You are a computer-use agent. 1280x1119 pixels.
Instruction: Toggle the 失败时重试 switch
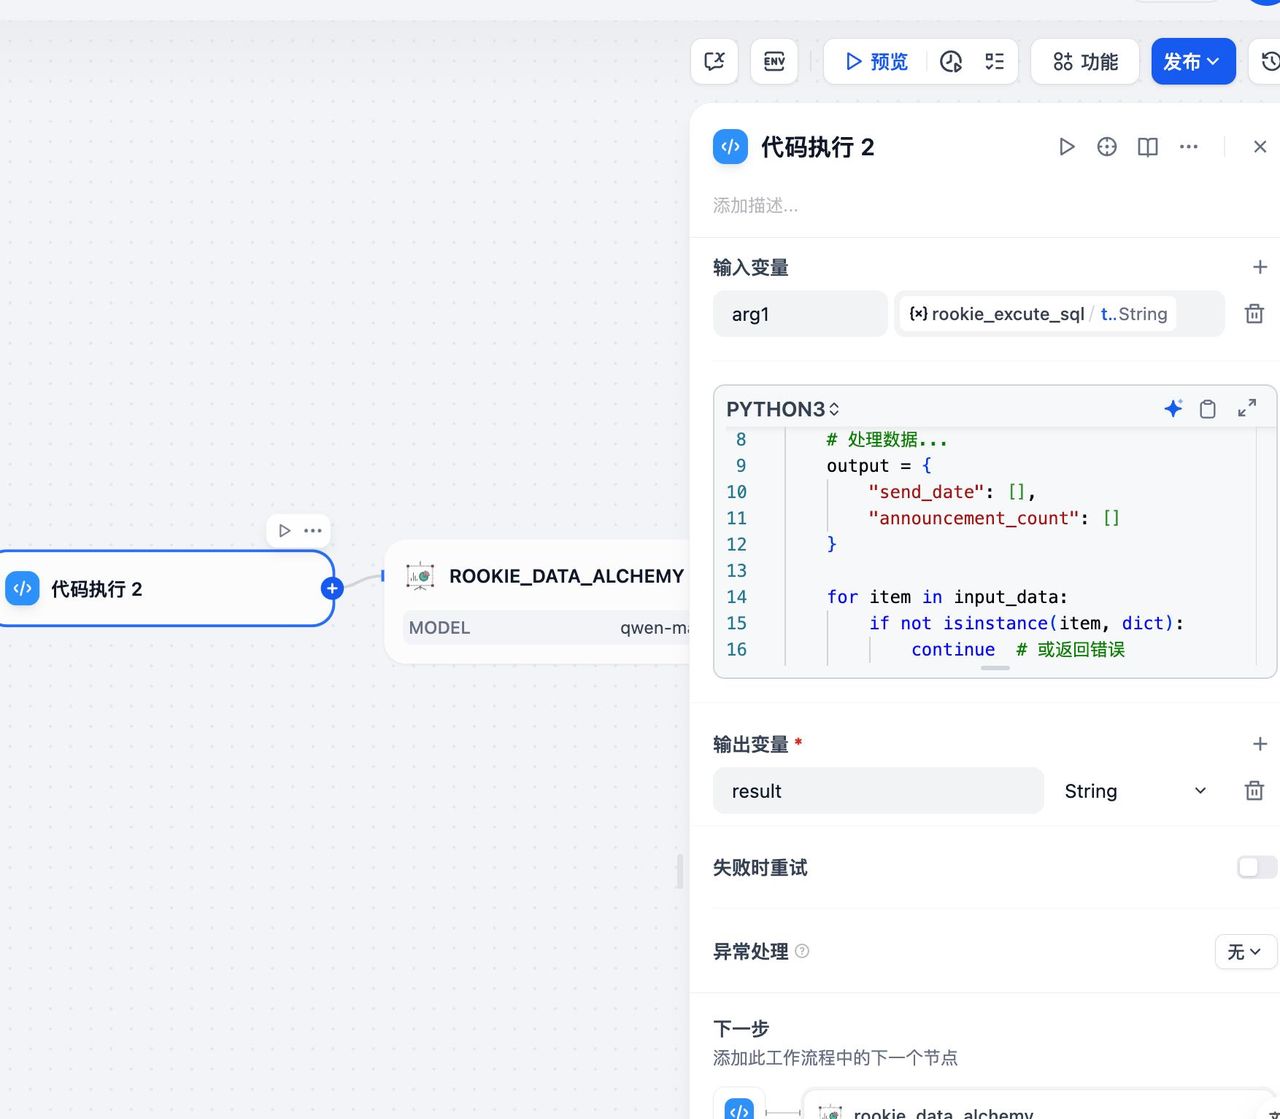pyautogui.click(x=1256, y=867)
